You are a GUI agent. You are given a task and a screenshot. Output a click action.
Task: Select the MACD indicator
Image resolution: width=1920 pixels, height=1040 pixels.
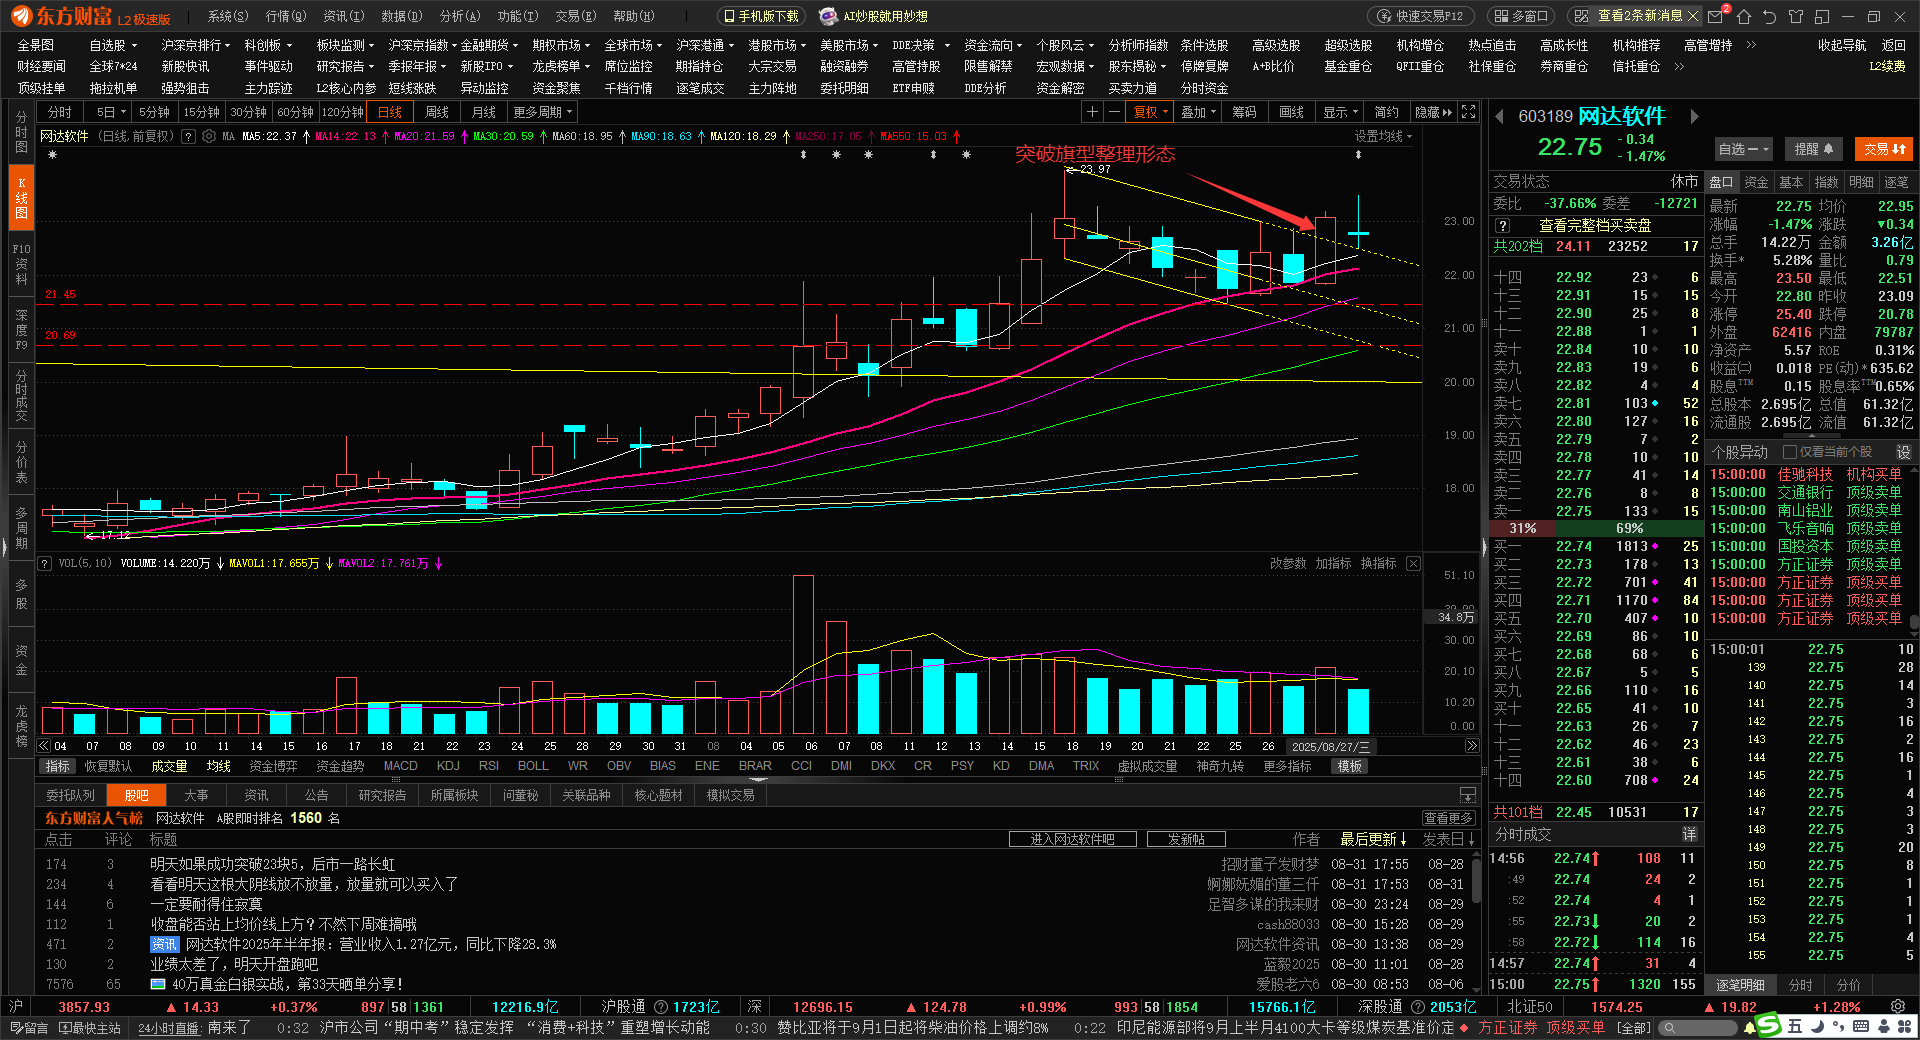[400, 766]
